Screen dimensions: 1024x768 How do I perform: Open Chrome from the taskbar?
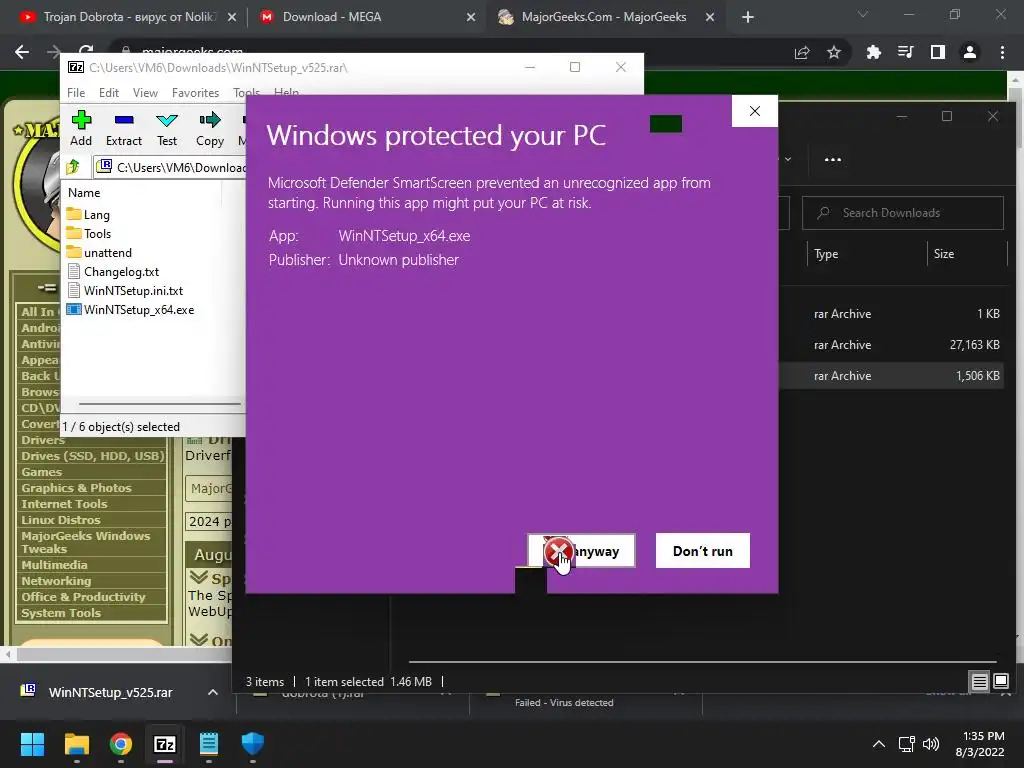[x=121, y=744]
